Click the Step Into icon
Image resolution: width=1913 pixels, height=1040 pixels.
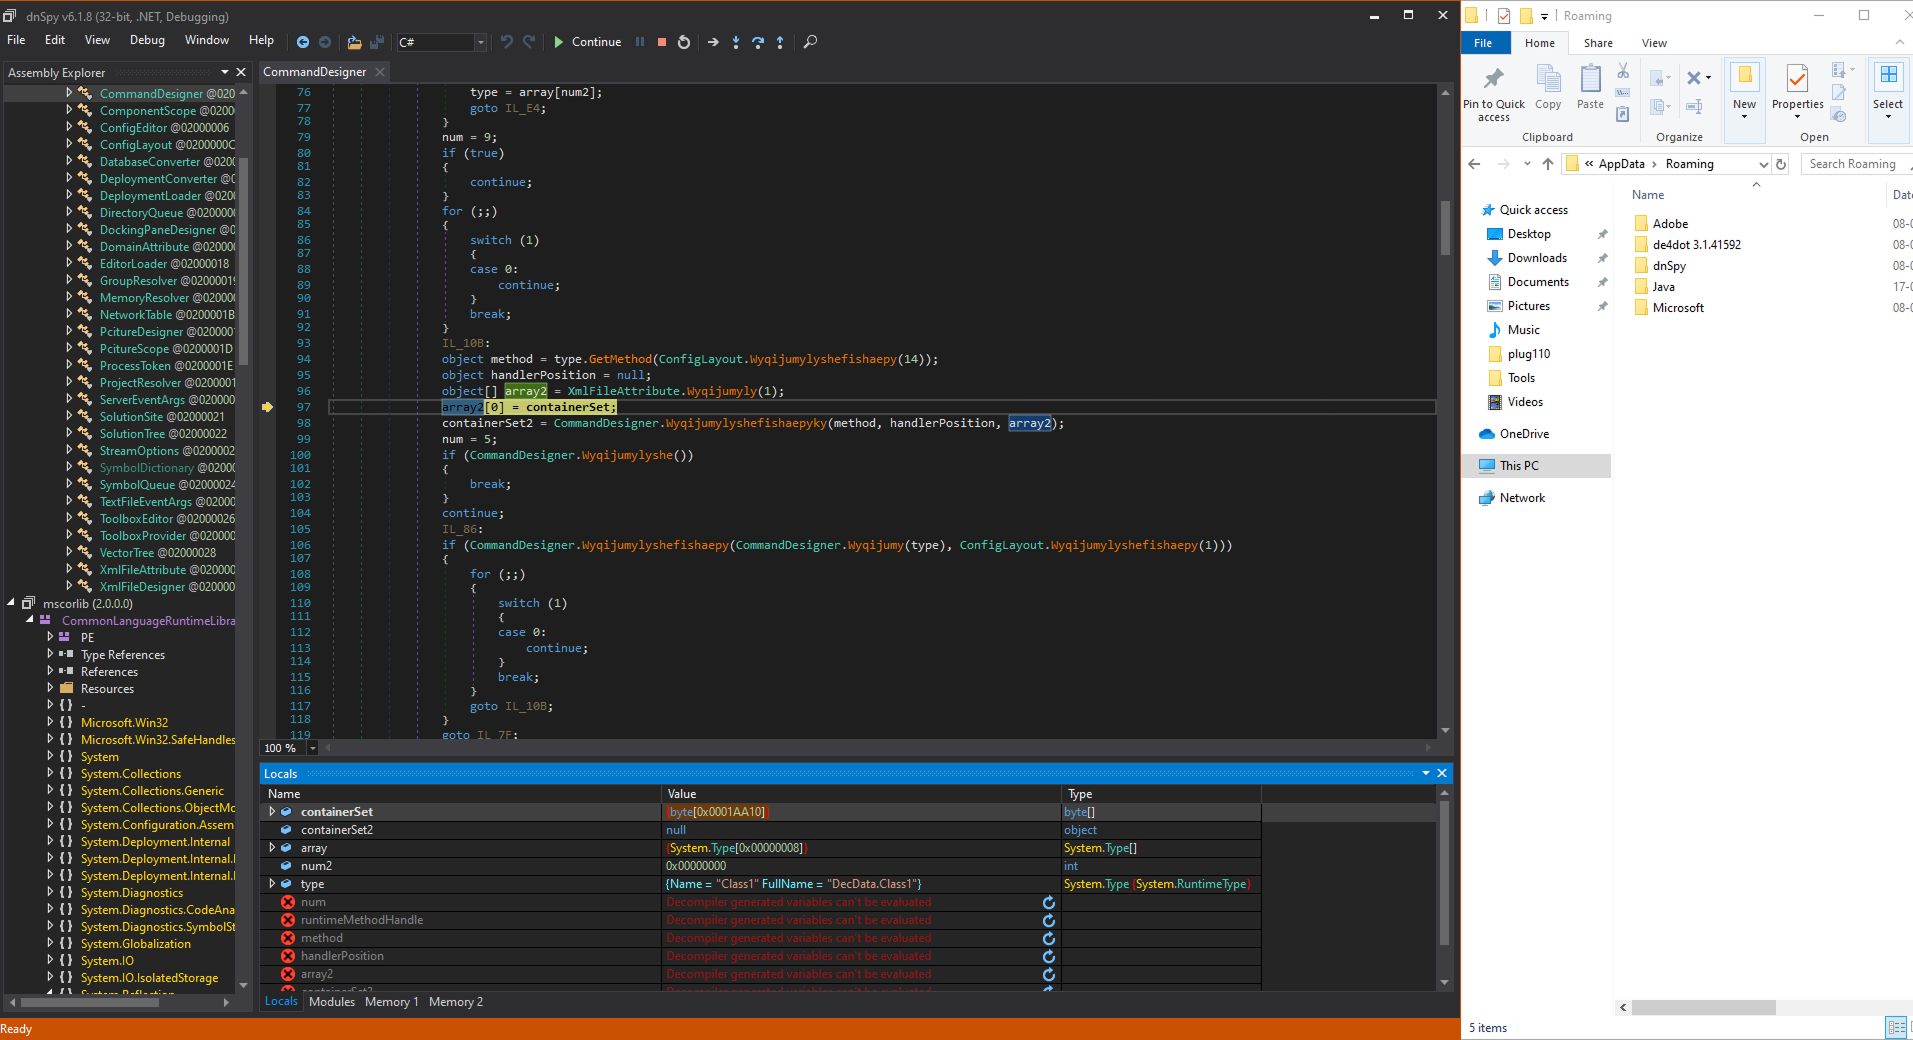736,42
